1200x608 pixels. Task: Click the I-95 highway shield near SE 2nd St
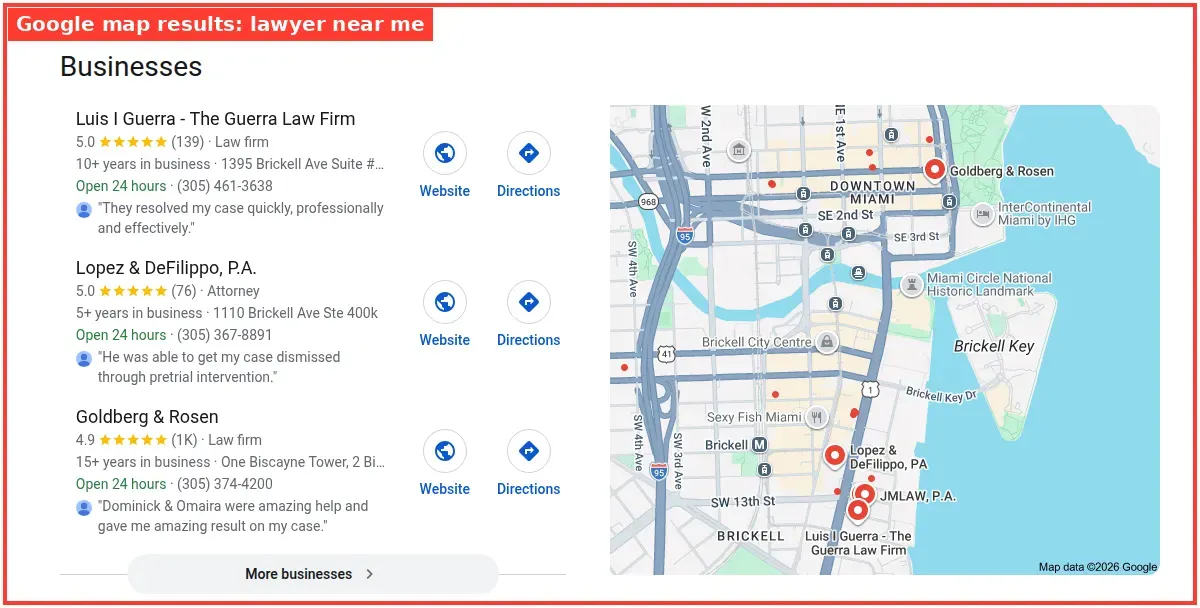tap(684, 235)
